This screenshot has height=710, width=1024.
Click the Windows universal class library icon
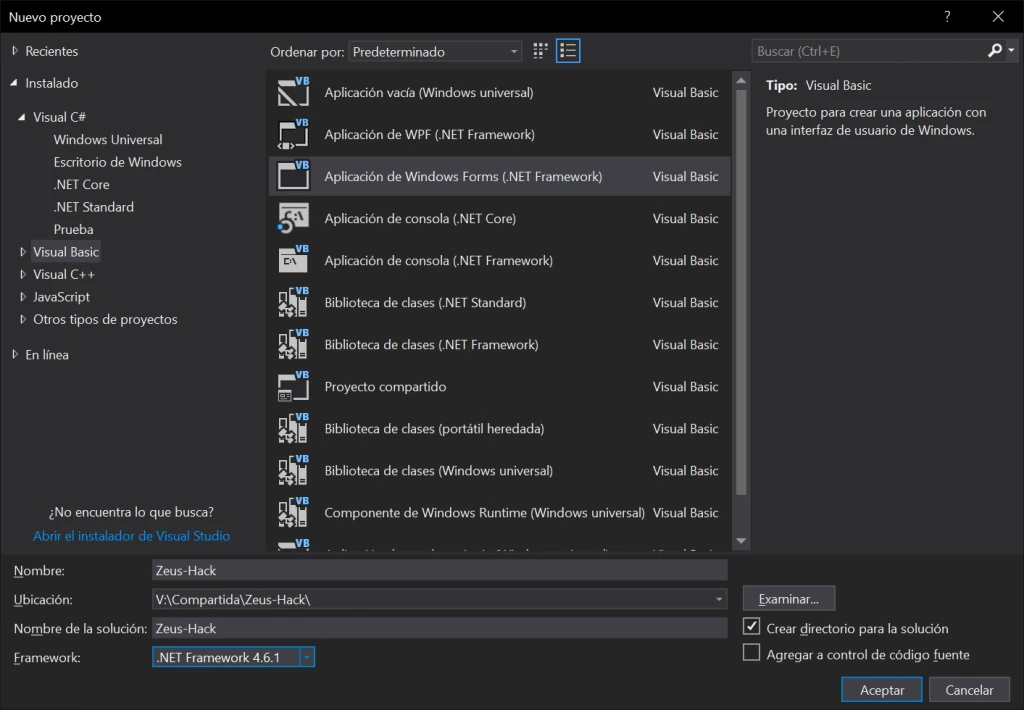point(293,470)
